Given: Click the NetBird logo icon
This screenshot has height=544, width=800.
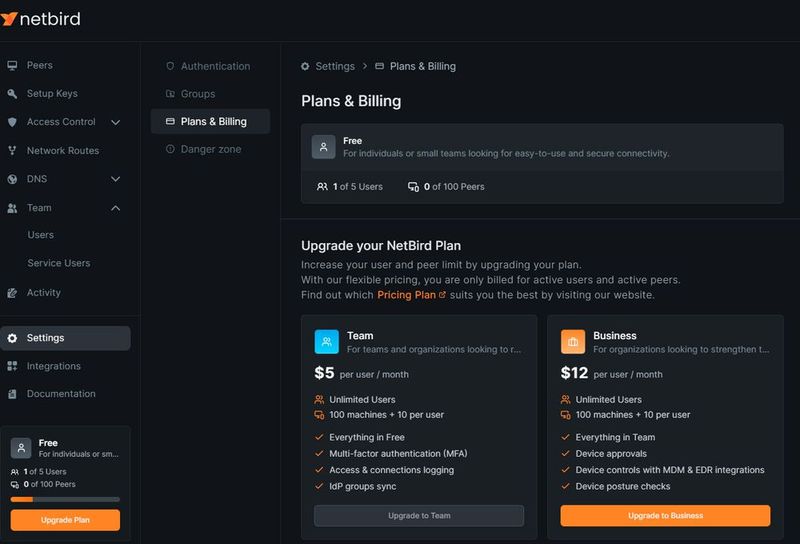Looking at the screenshot, I should click(x=10, y=19).
